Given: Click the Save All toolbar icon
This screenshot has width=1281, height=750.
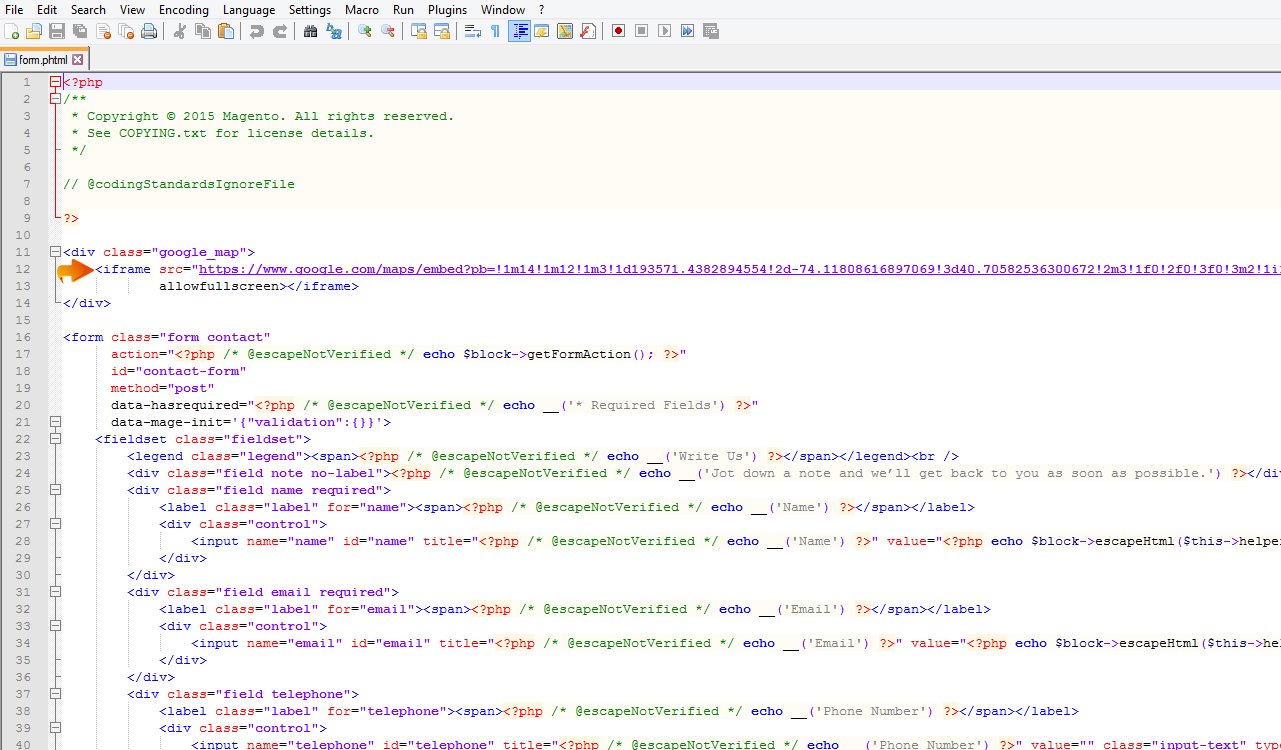Looking at the screenshot, I should tap(80, 31).
